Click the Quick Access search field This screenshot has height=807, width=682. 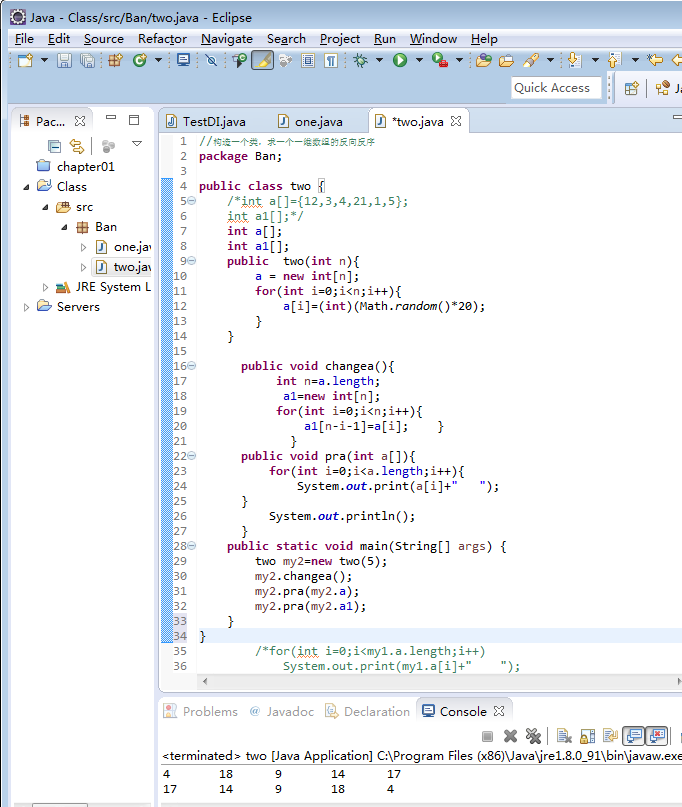[x=556, y=88]
